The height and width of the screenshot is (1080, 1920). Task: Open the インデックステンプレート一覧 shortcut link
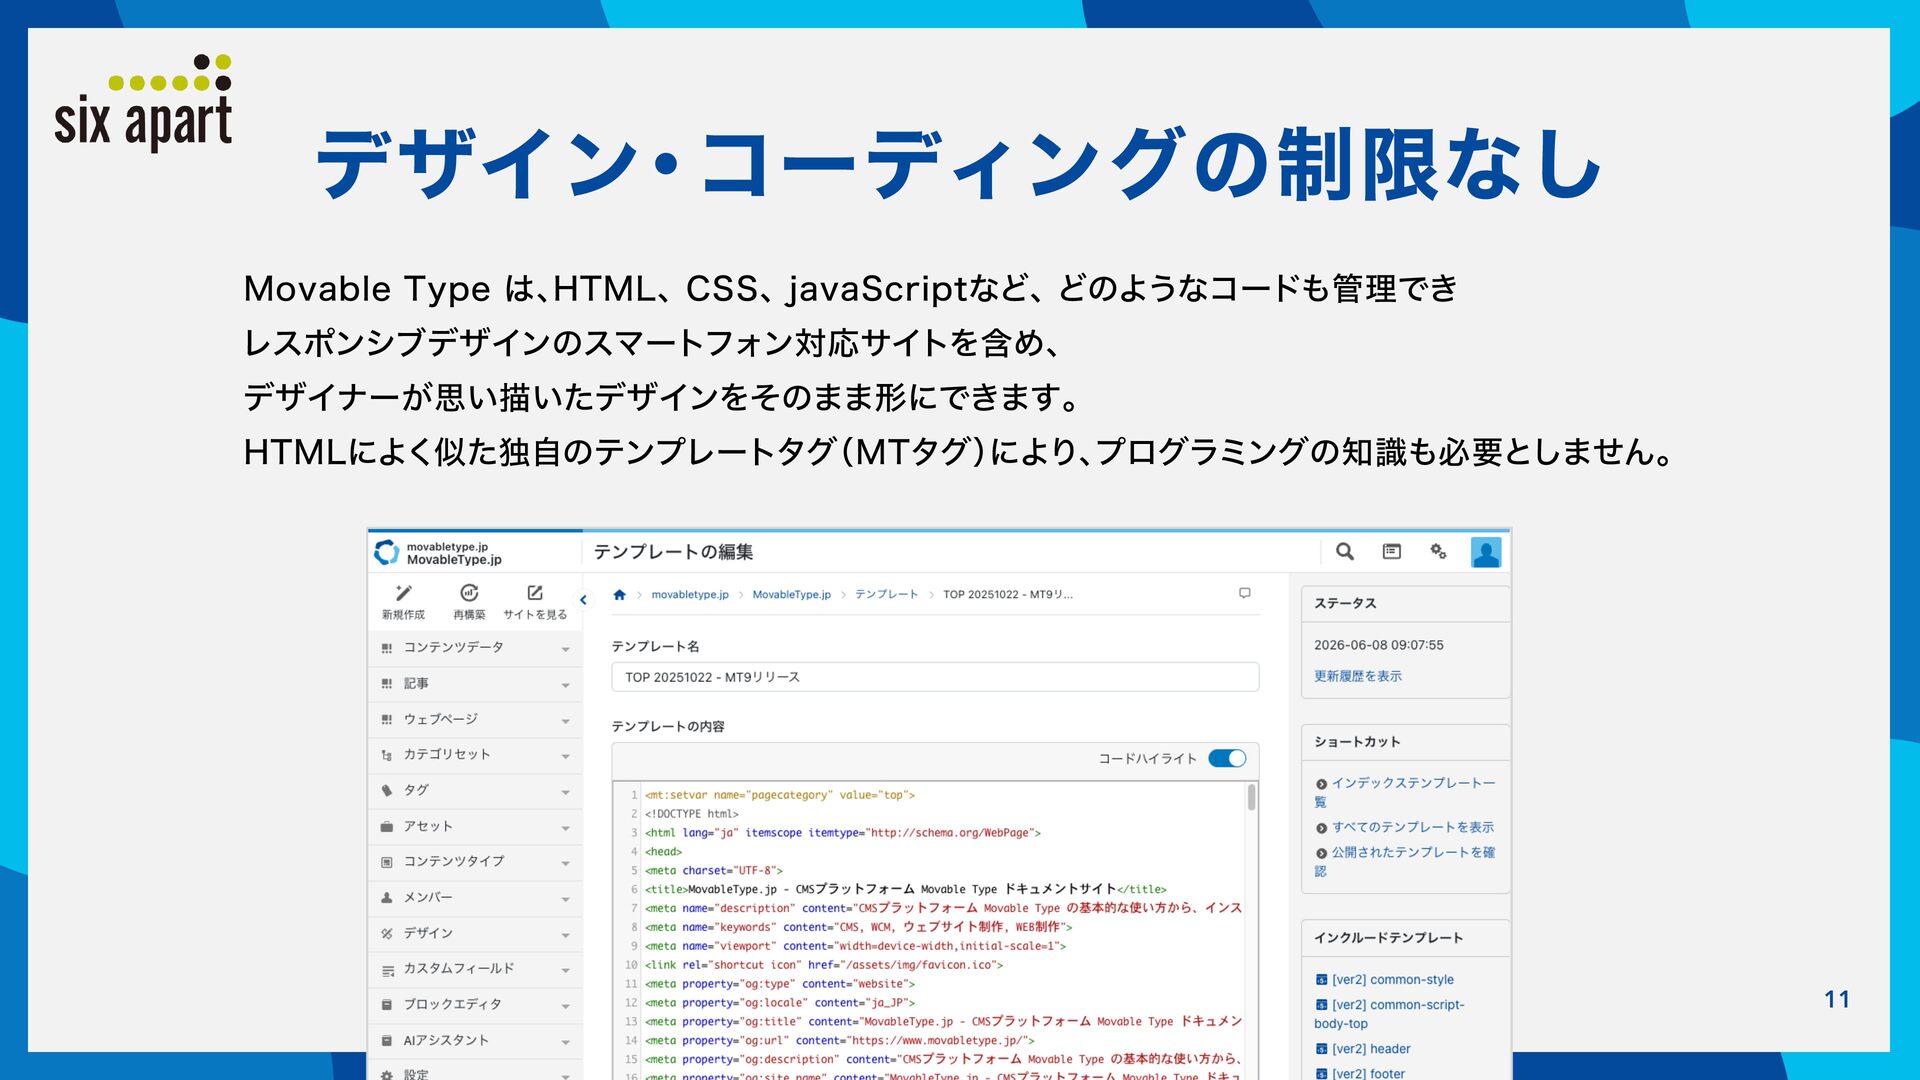pos(1405,792)
